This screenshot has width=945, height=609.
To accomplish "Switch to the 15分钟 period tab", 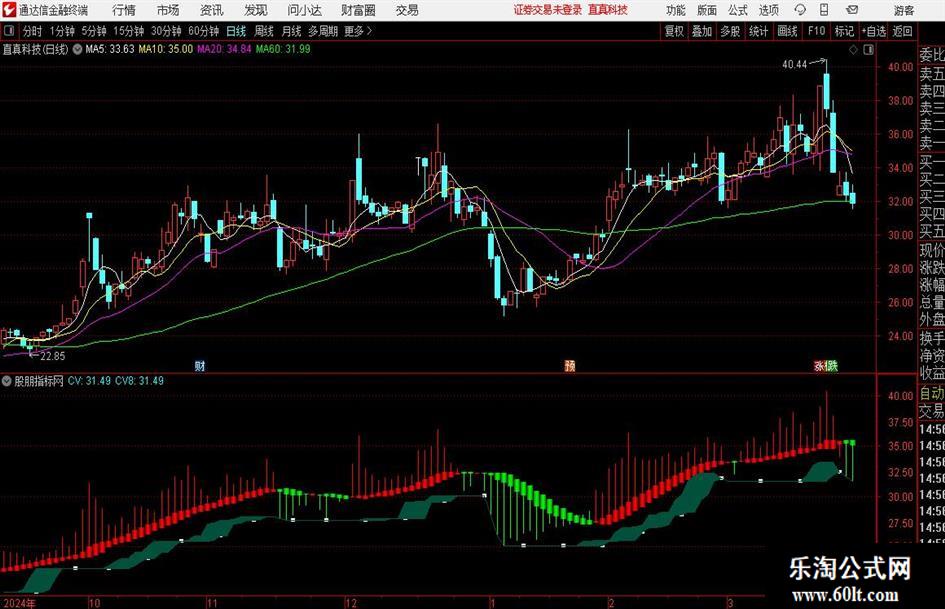I will (x=128, y=31).
